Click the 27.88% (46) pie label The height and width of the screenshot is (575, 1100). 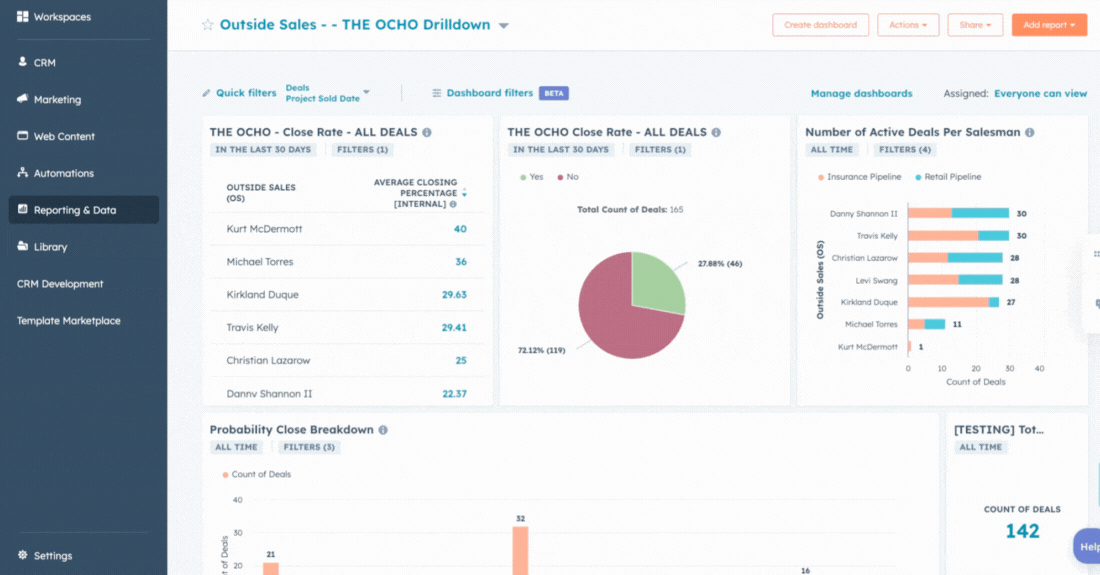click(x=720, y=264)
